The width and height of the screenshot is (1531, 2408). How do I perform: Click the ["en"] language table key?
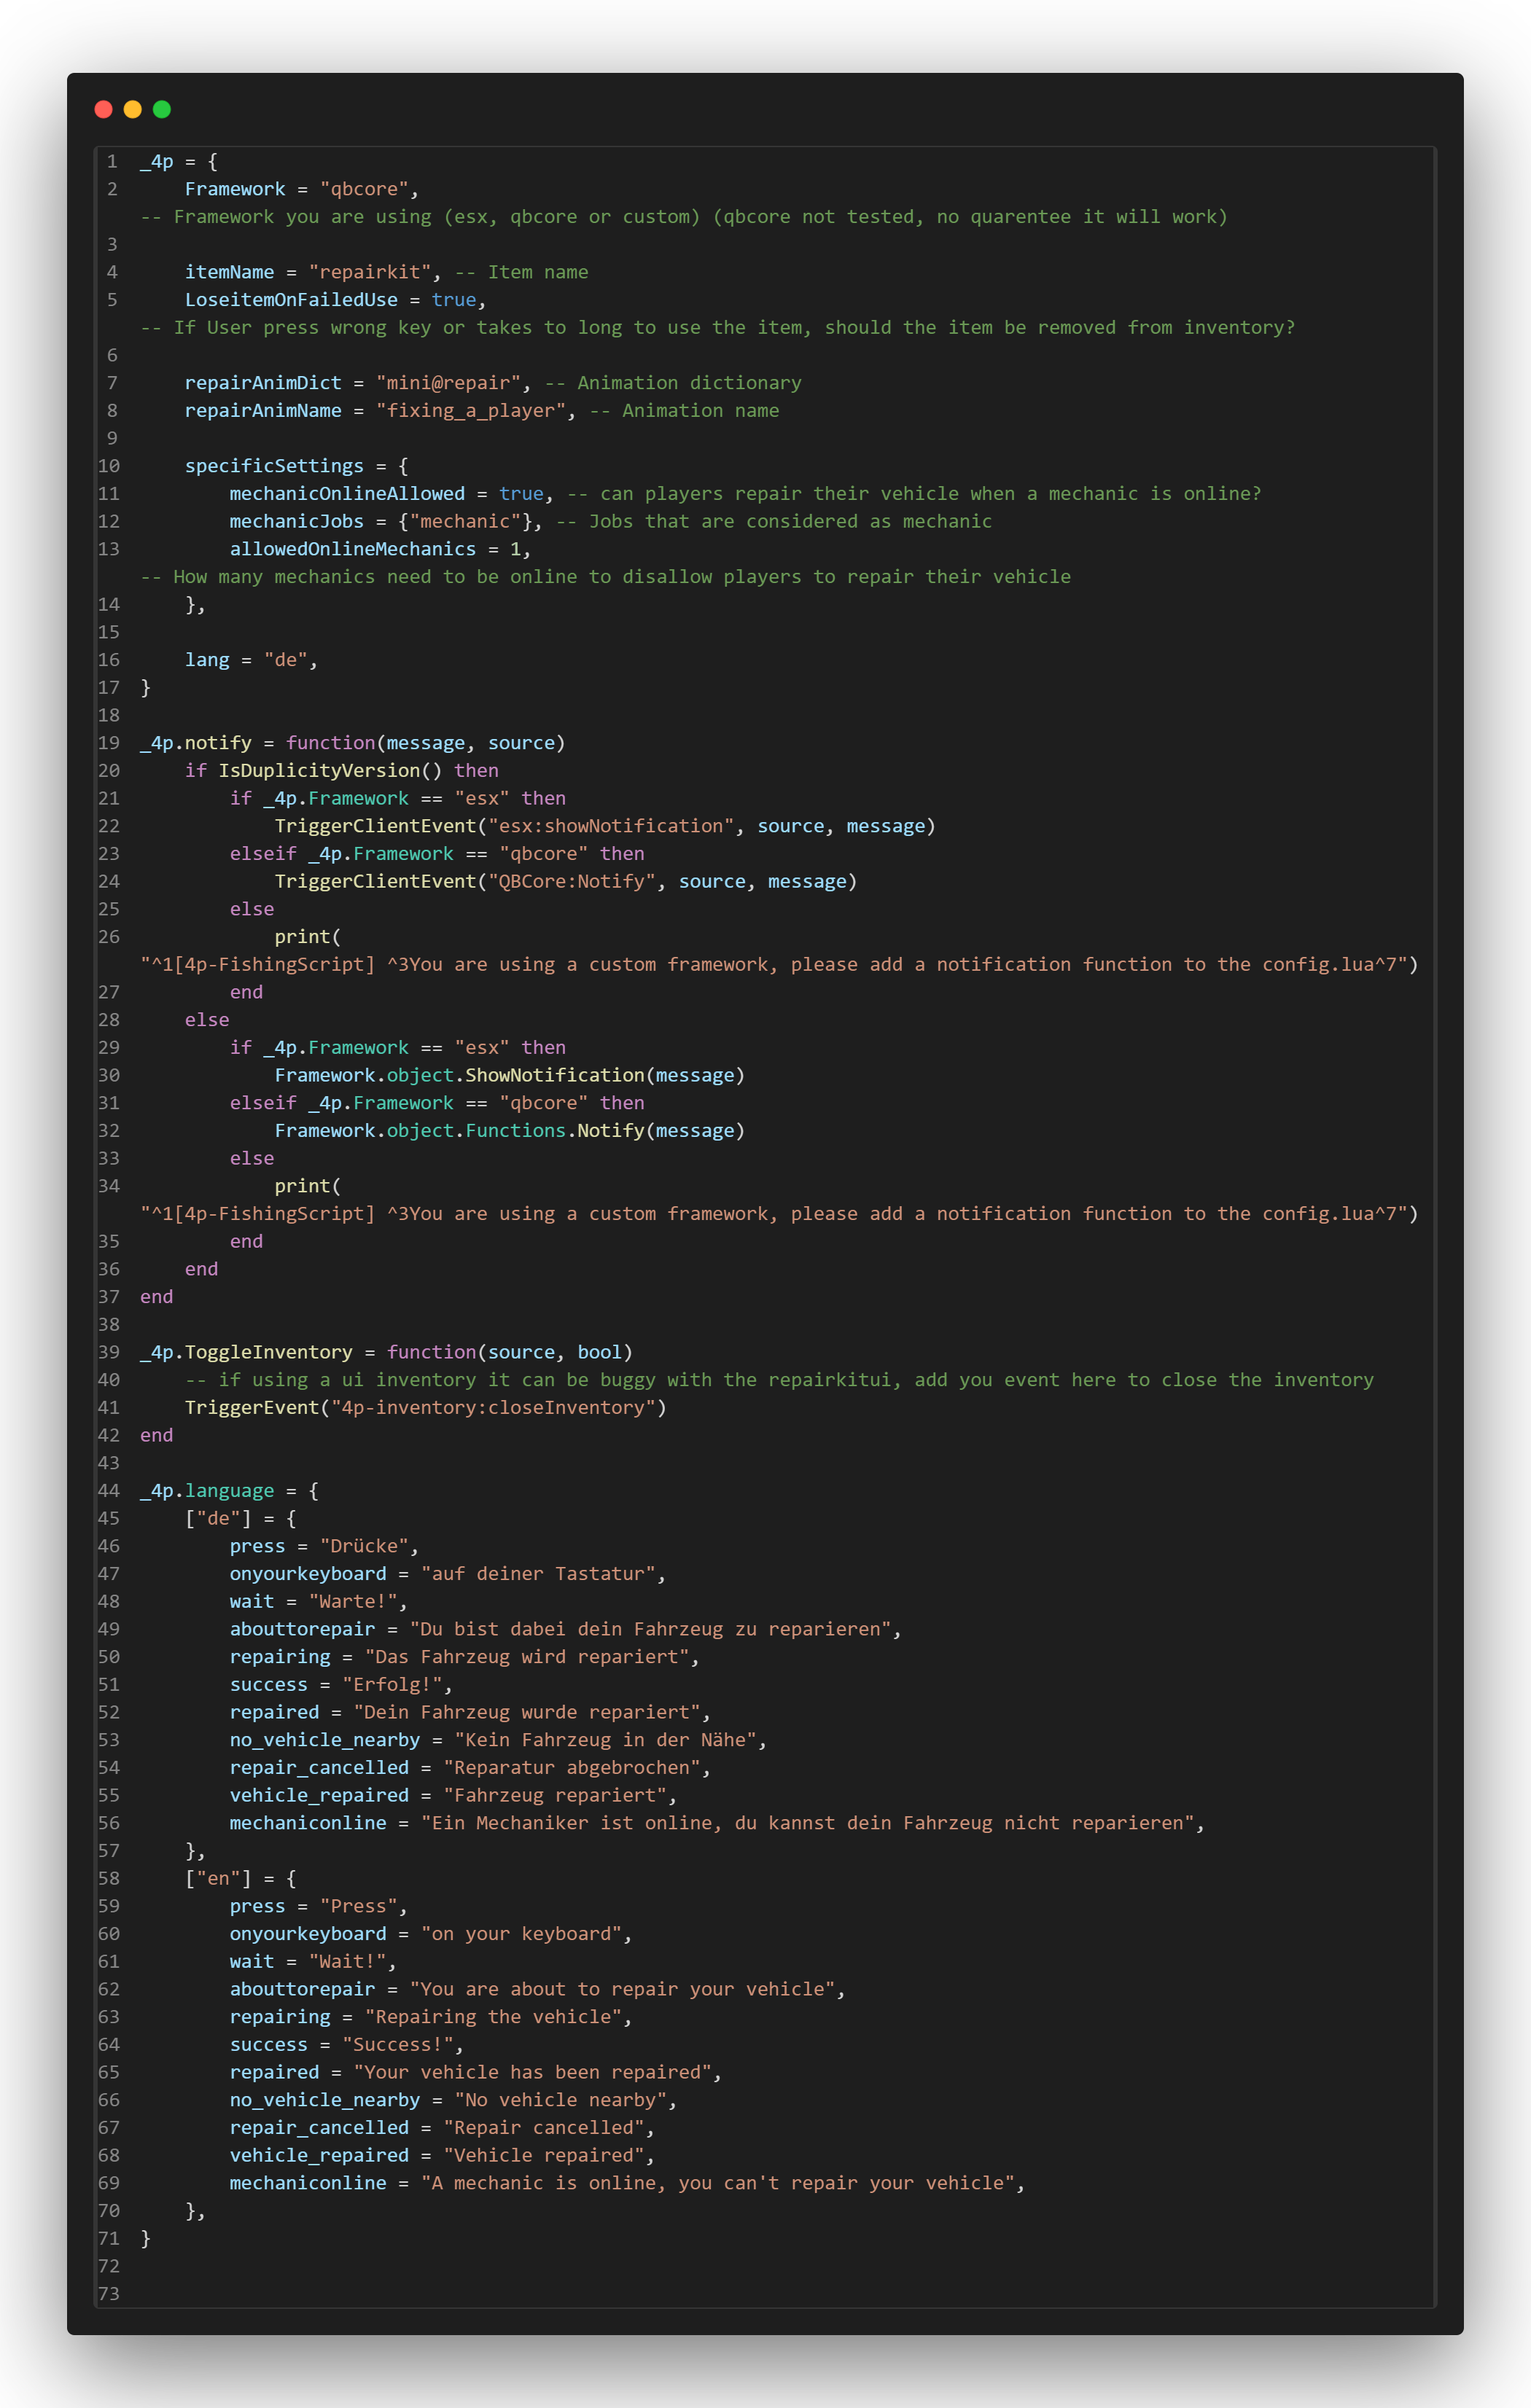tap(218, 1879)
